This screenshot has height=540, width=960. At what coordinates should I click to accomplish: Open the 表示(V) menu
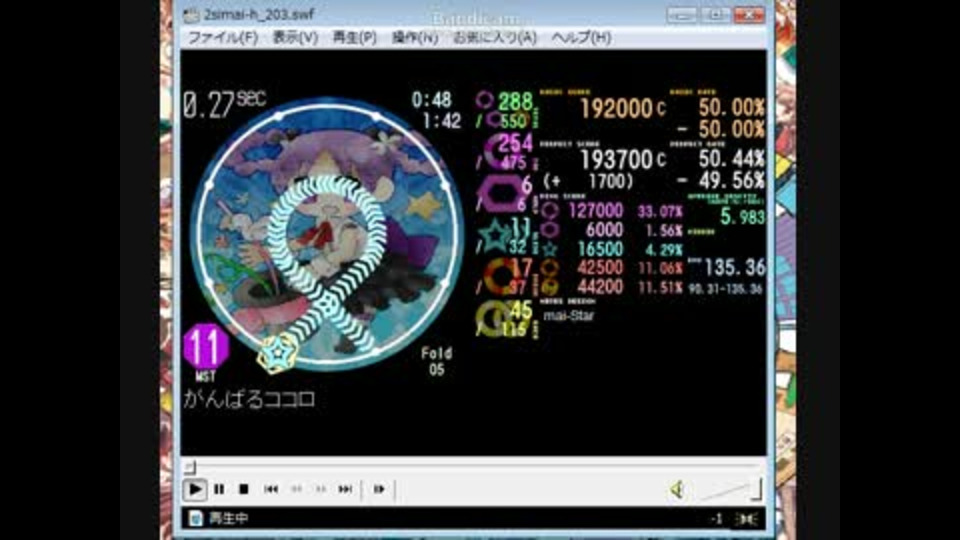294,38
